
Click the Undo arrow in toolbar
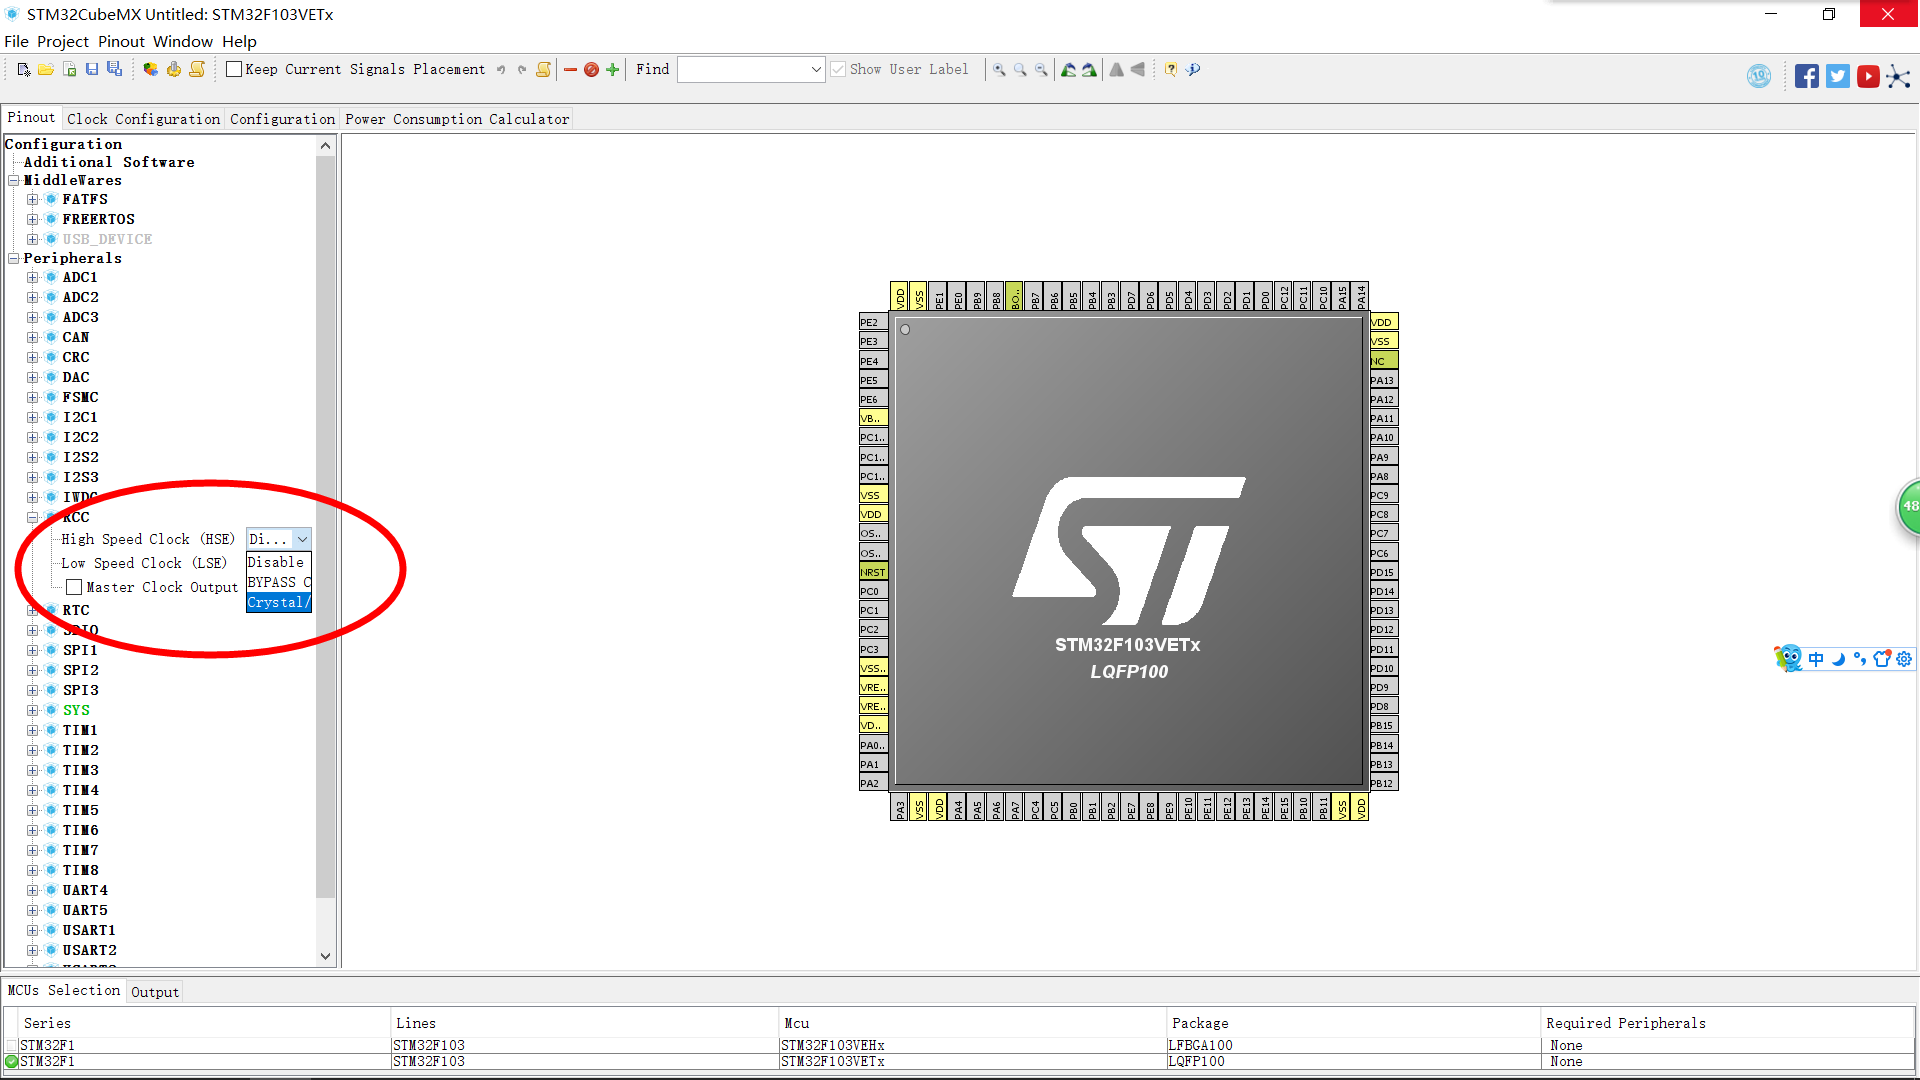(x=501, y=70)
